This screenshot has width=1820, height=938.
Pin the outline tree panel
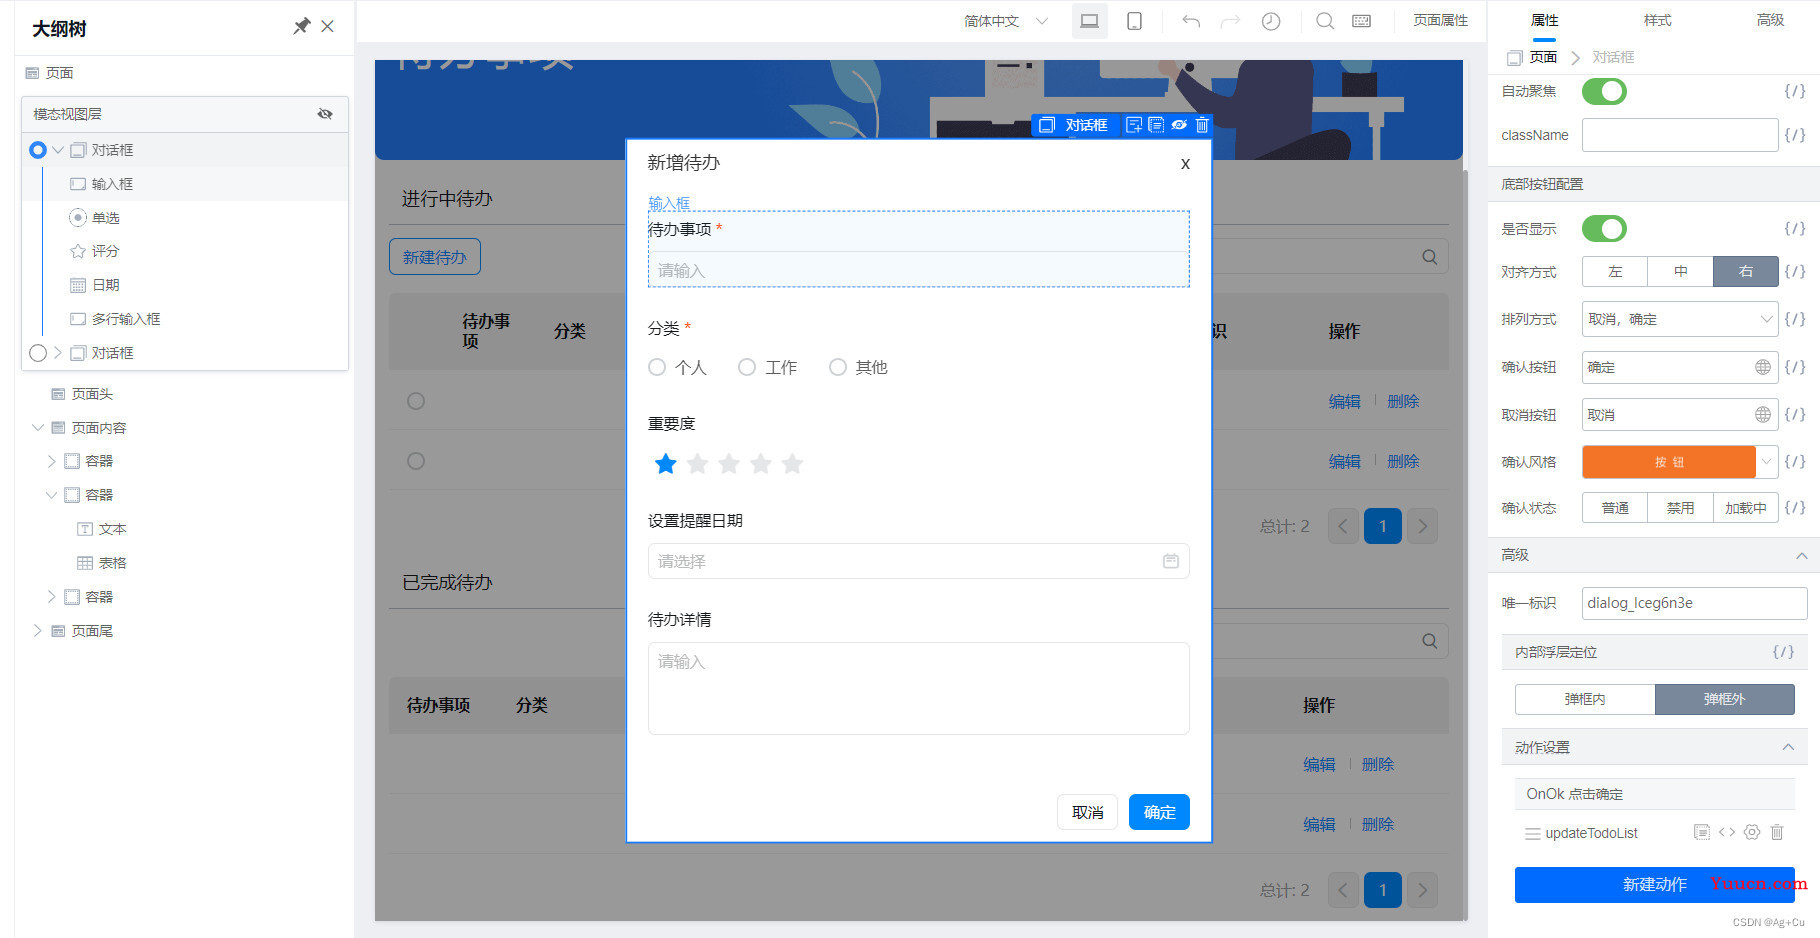tap(301, 27)
